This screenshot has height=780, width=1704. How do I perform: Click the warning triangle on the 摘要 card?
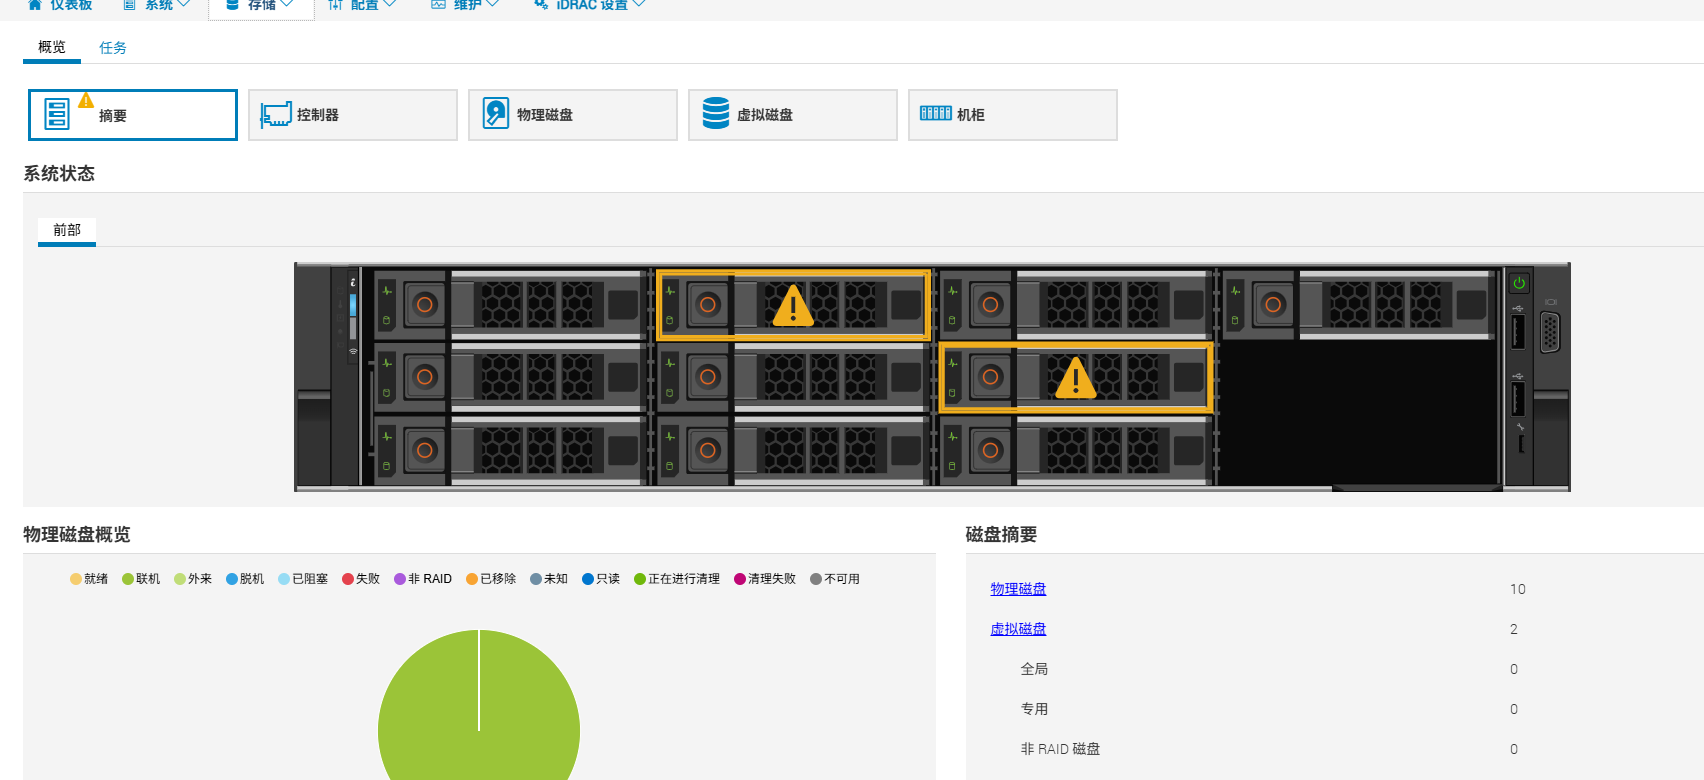(x=86, y=100)
